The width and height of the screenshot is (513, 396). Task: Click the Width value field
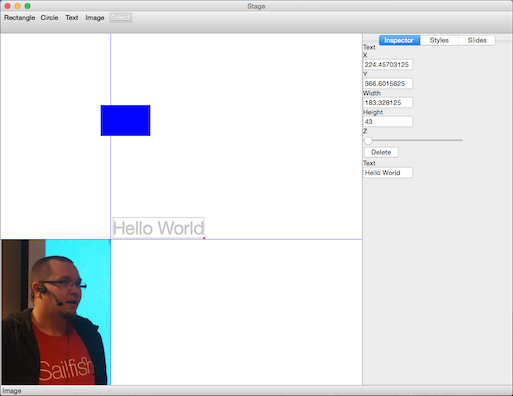[388, 103]
